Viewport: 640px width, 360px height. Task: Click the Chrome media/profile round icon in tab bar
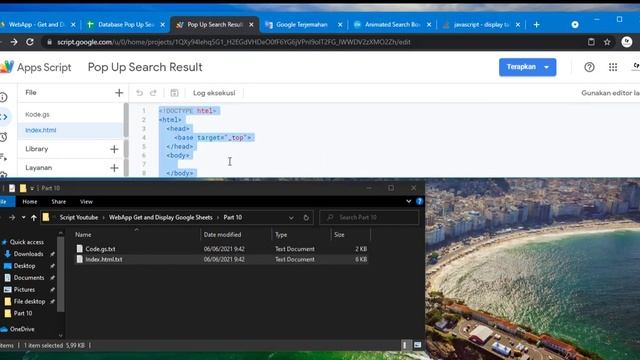[575, 25]
